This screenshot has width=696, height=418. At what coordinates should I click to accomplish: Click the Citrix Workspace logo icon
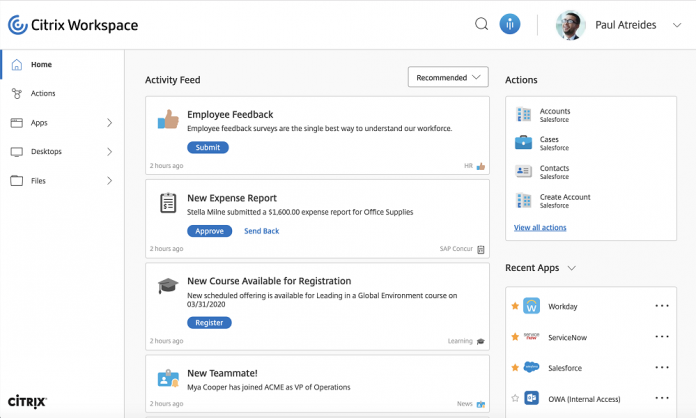tap(18, 25)
